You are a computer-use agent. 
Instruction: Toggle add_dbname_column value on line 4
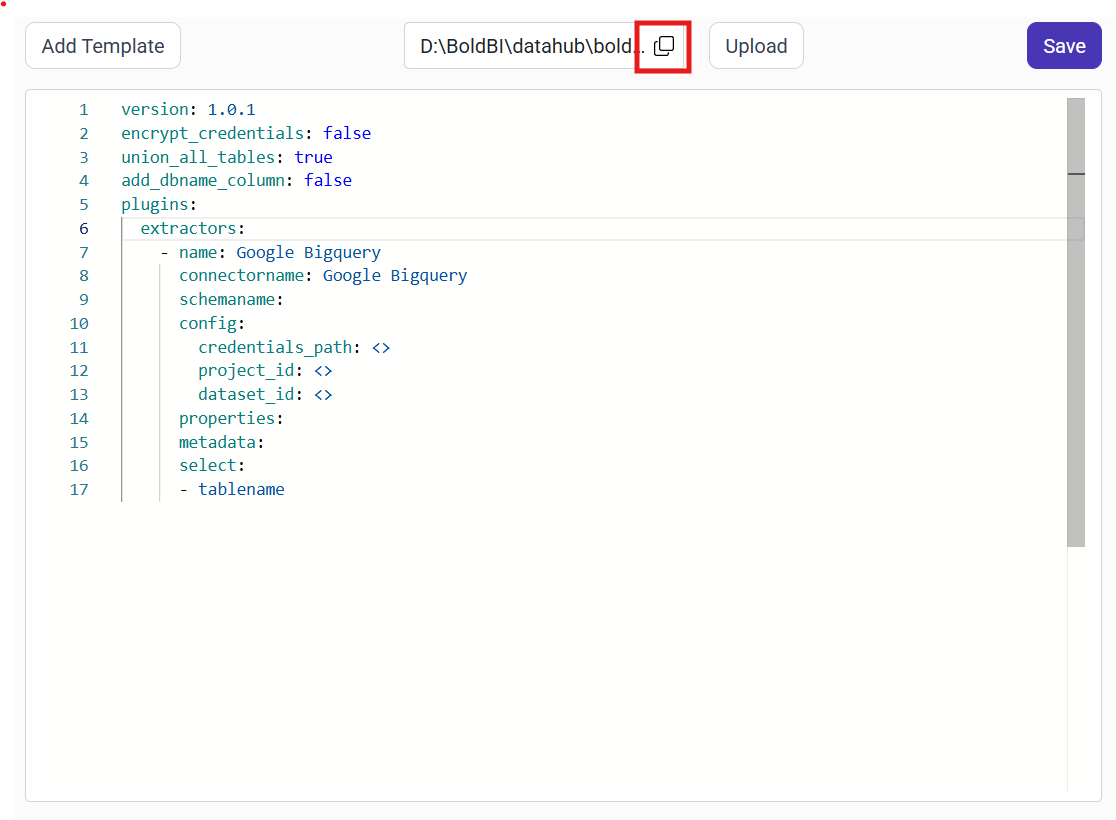328,180
